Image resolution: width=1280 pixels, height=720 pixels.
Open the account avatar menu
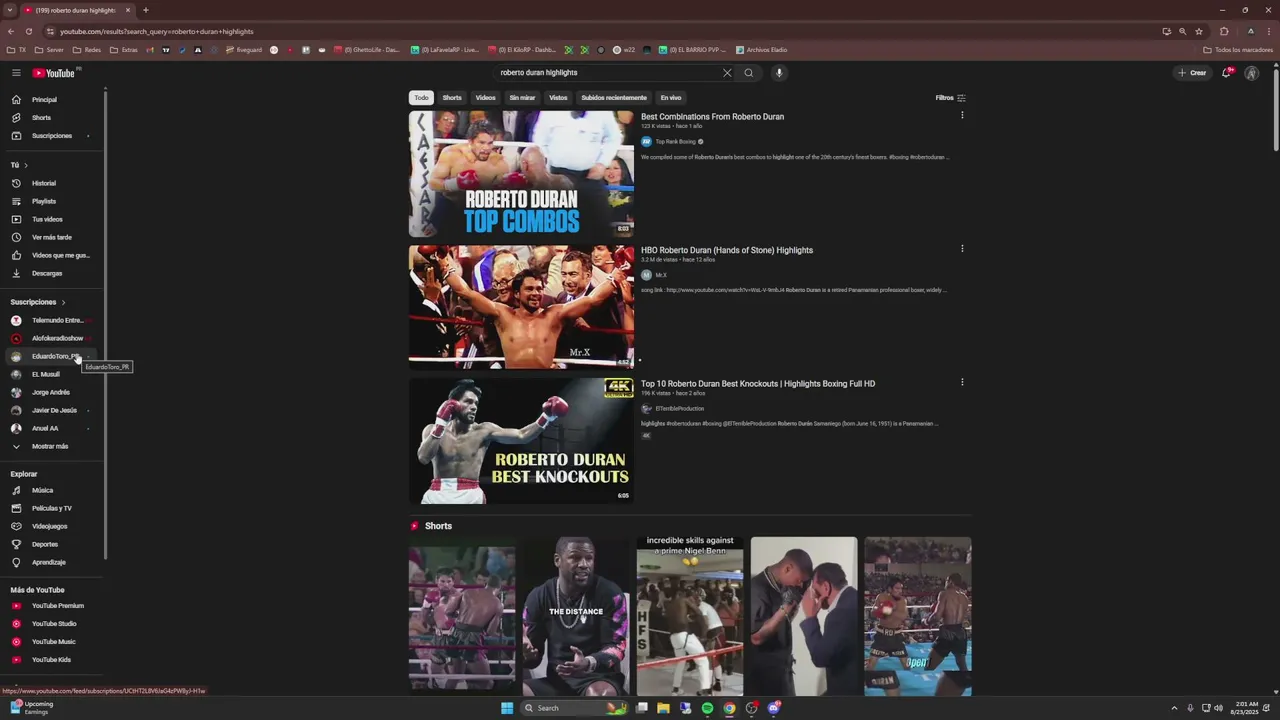(x=1251, y=73)
